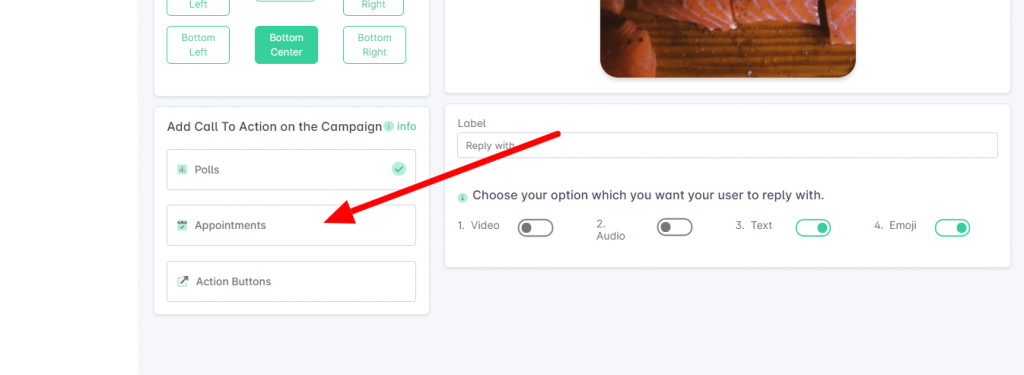Click the info icon beside Call To Action heading
This screenshot has width=1024, height=375.
point(389,126)
